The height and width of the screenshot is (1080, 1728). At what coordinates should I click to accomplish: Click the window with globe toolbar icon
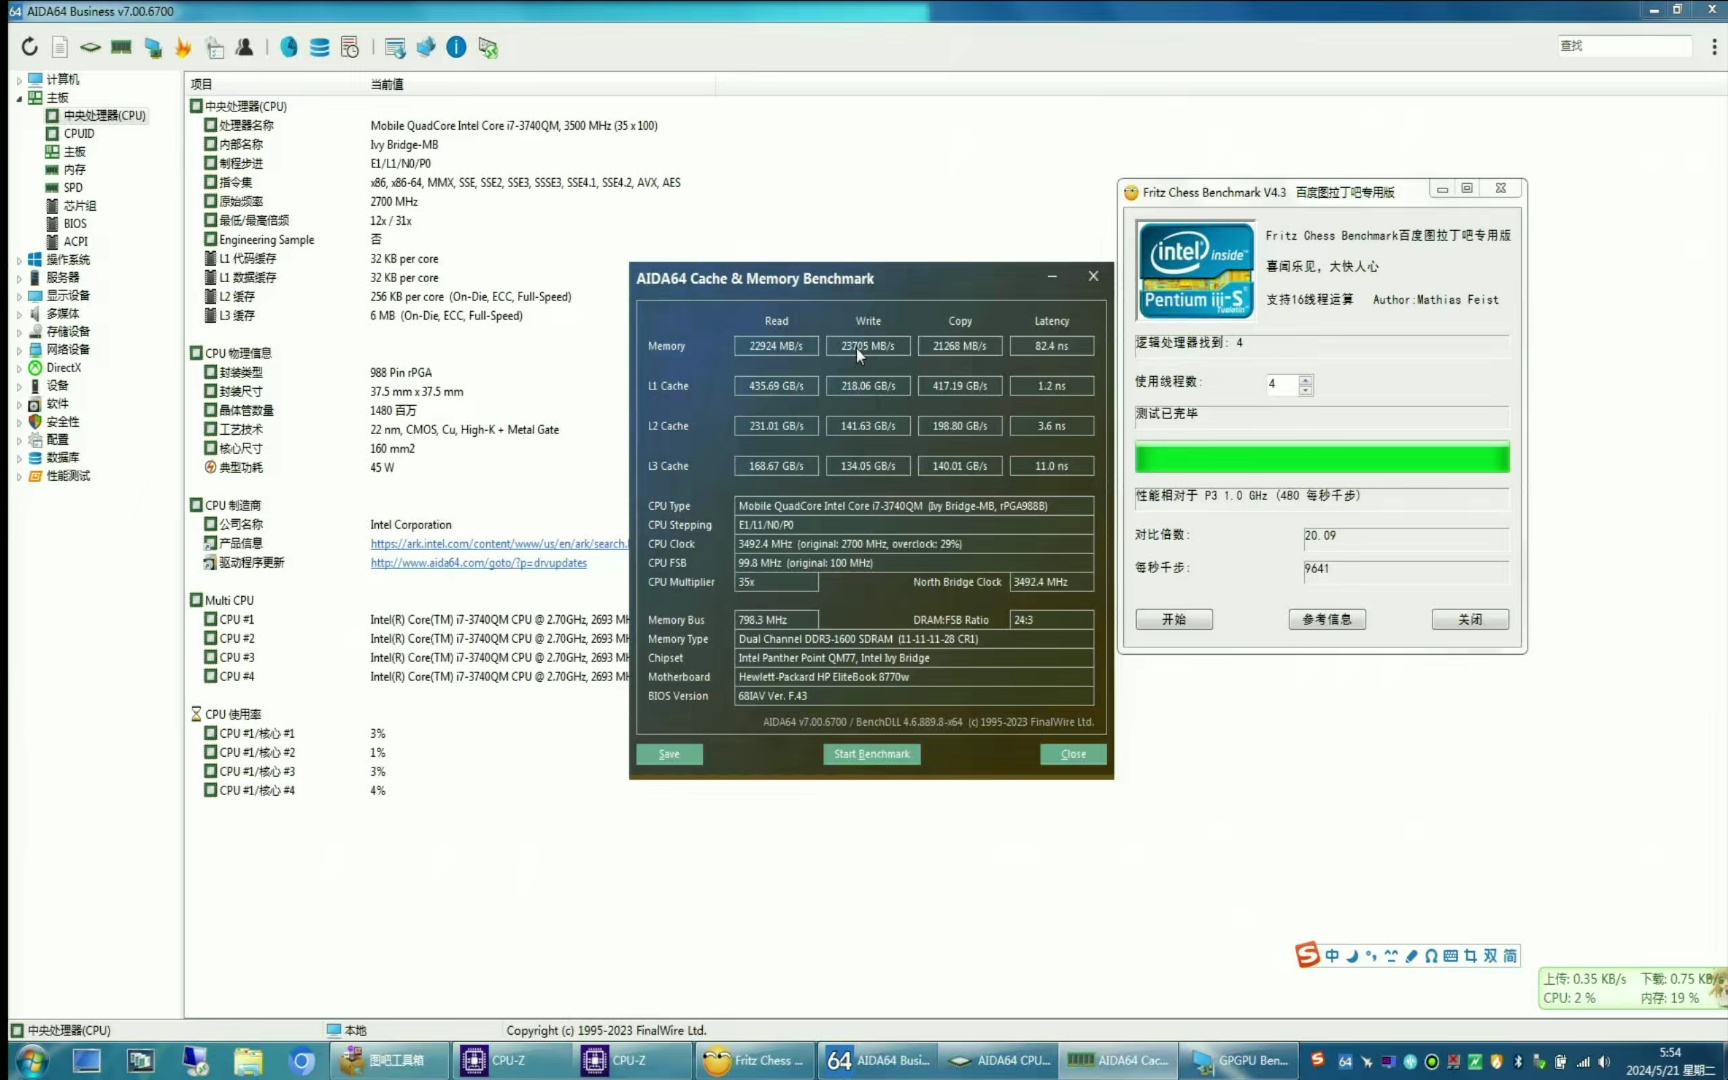(395, 47)
